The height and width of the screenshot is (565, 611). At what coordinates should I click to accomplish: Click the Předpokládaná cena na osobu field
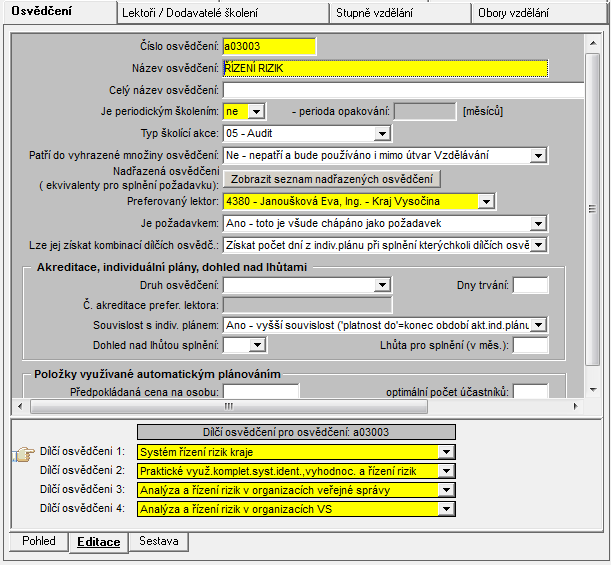(261, 391)
